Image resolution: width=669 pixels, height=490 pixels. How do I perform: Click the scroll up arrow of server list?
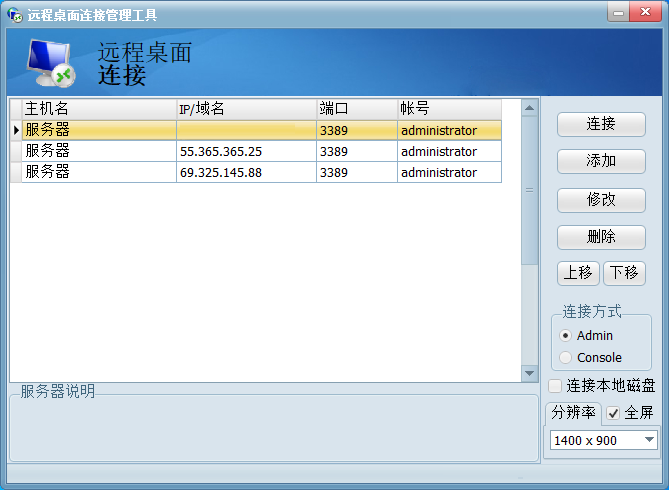tap(530, 106)
